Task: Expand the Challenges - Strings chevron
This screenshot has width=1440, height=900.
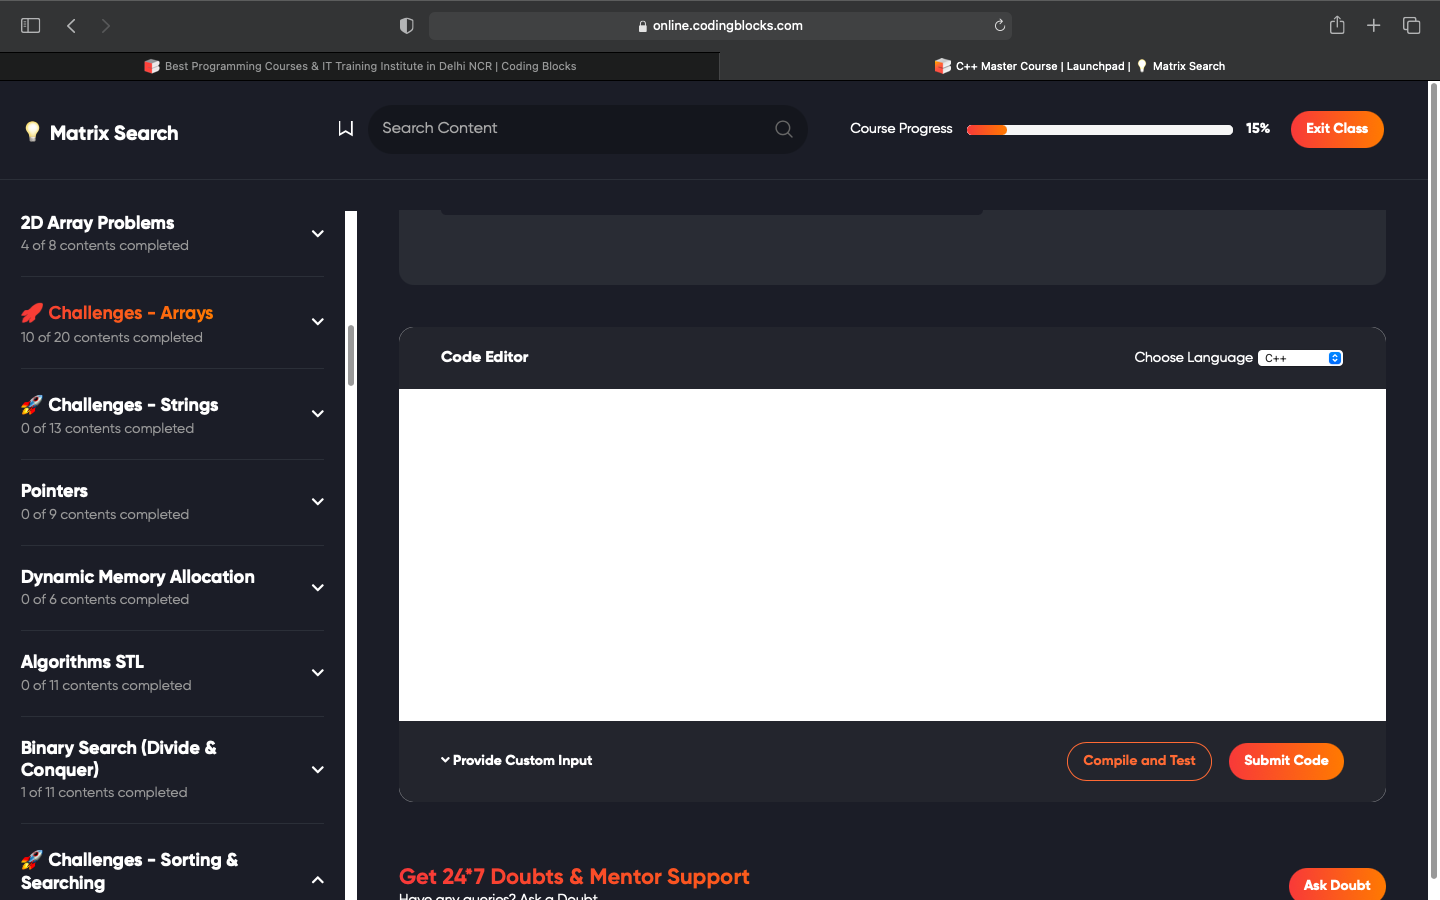Action: (x=318, y=414)
